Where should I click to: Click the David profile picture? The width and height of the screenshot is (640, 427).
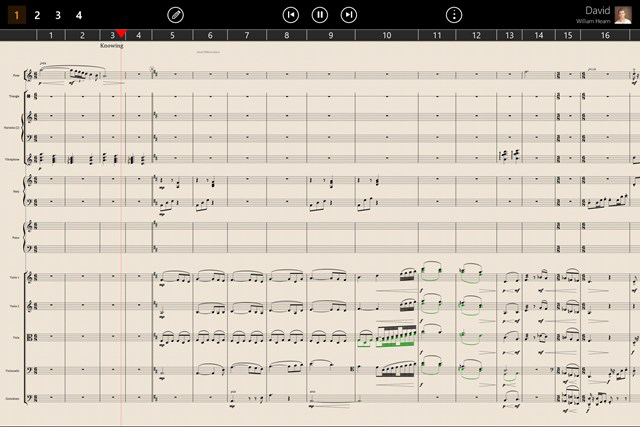pyautogui.click(x=623, y=14)
